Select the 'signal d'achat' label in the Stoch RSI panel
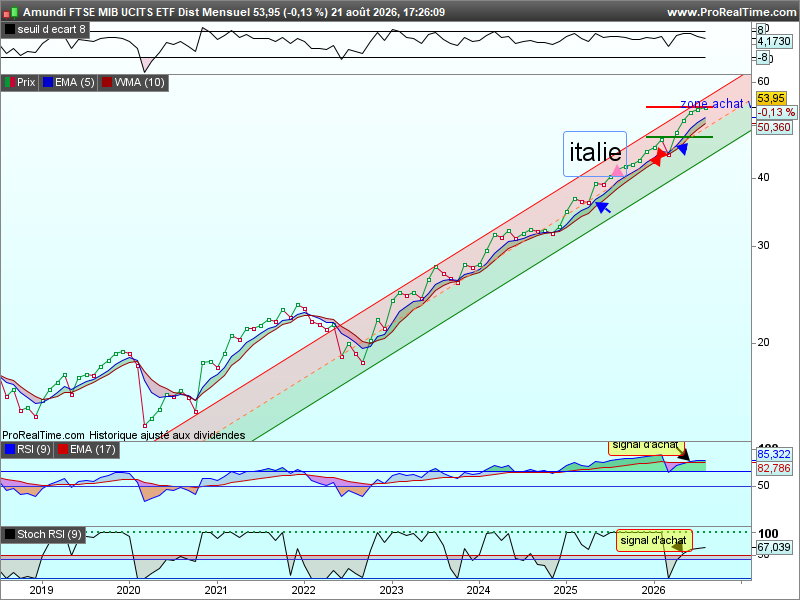The width and height of the screenshot is (800, 600). point(654,540)
